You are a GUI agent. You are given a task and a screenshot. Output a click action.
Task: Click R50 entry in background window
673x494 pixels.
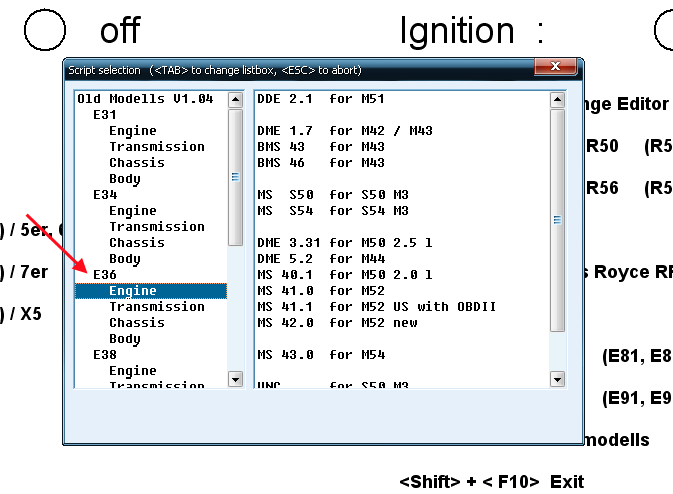coord(602,146)
